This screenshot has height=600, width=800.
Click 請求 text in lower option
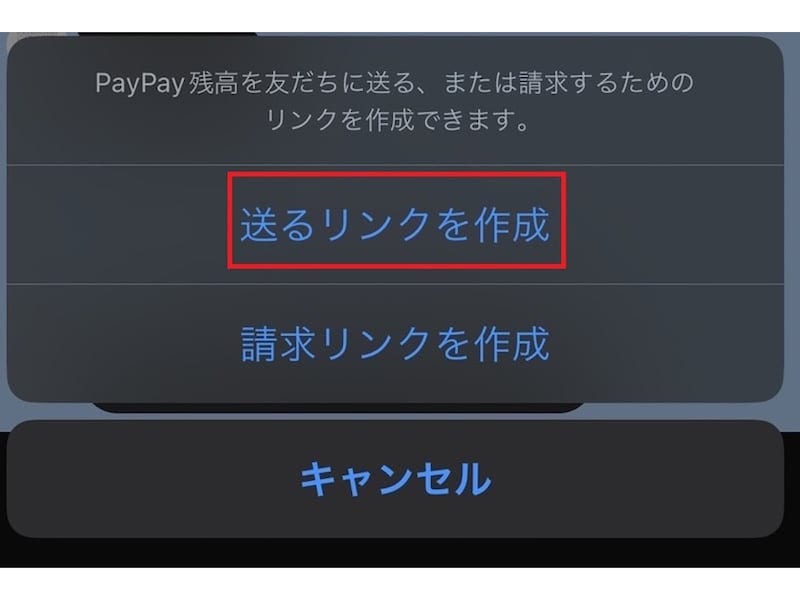click(x=277, y=344)
